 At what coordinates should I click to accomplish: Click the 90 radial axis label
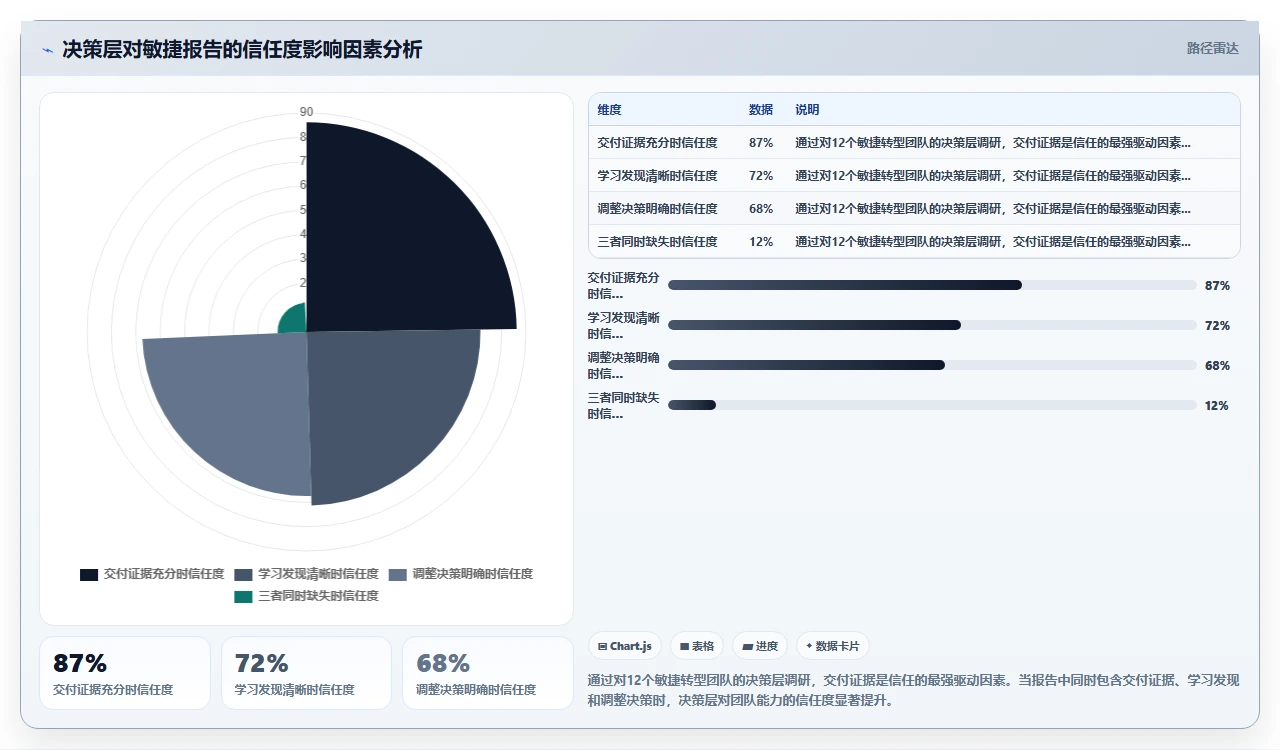(306, 112)
